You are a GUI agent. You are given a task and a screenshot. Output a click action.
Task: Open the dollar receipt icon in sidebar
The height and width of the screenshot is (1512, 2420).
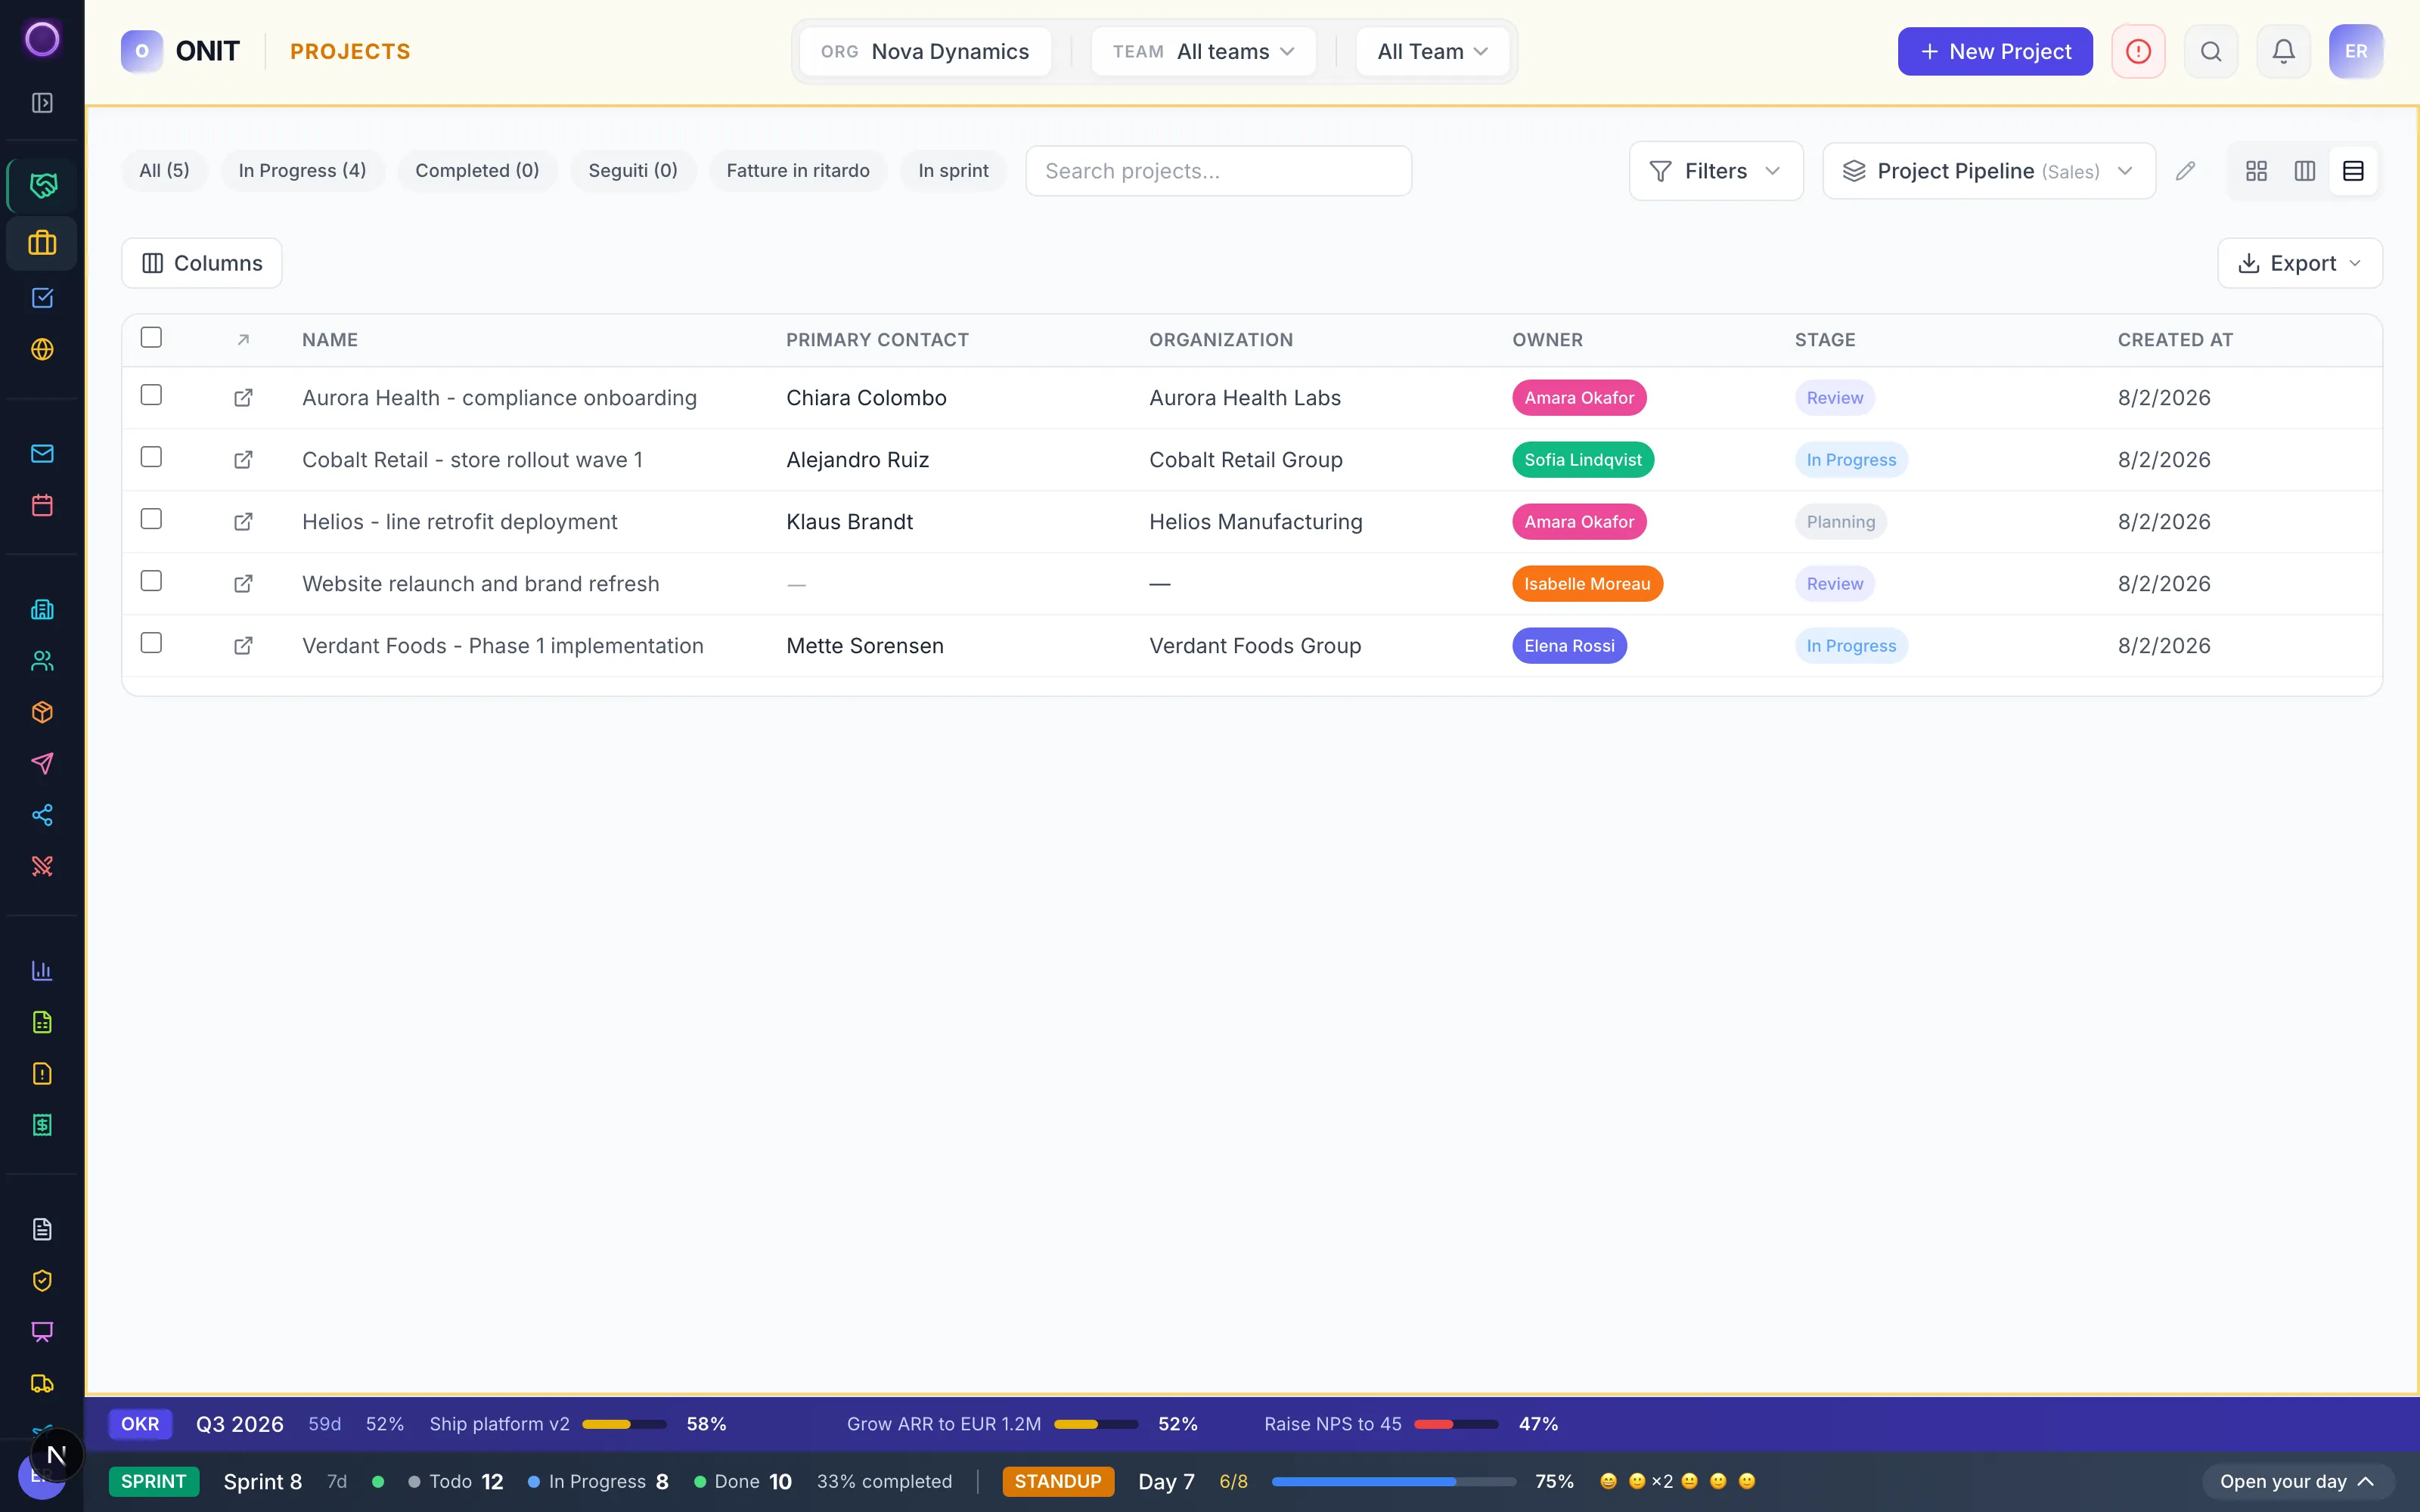(42, 1125)
